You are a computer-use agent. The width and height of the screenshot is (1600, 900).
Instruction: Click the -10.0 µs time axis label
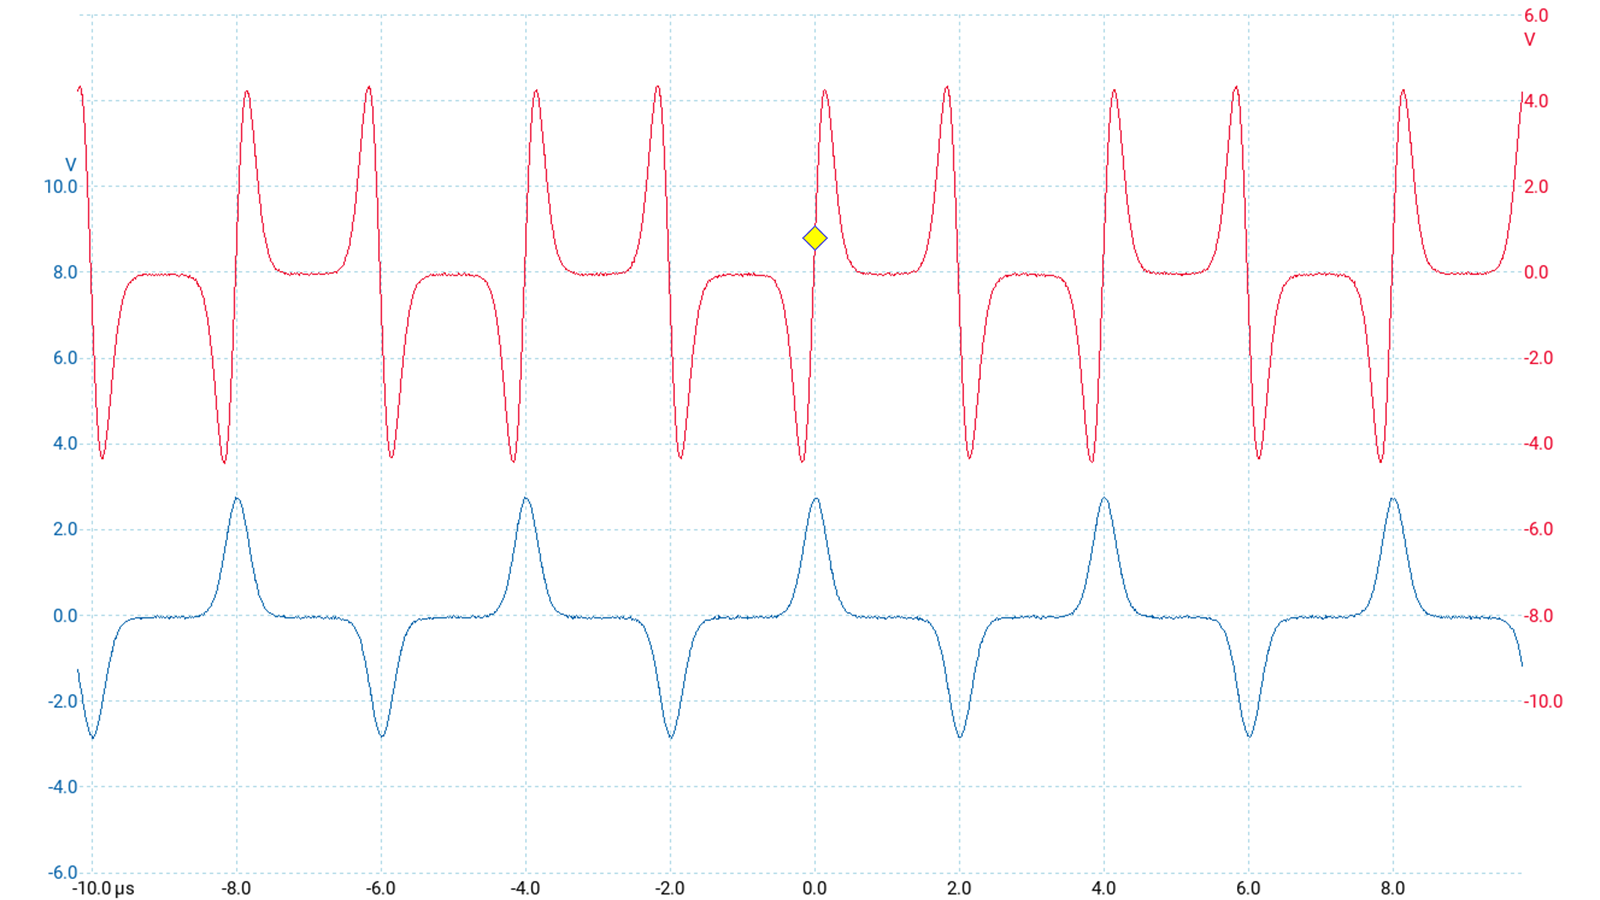[103, 888]
